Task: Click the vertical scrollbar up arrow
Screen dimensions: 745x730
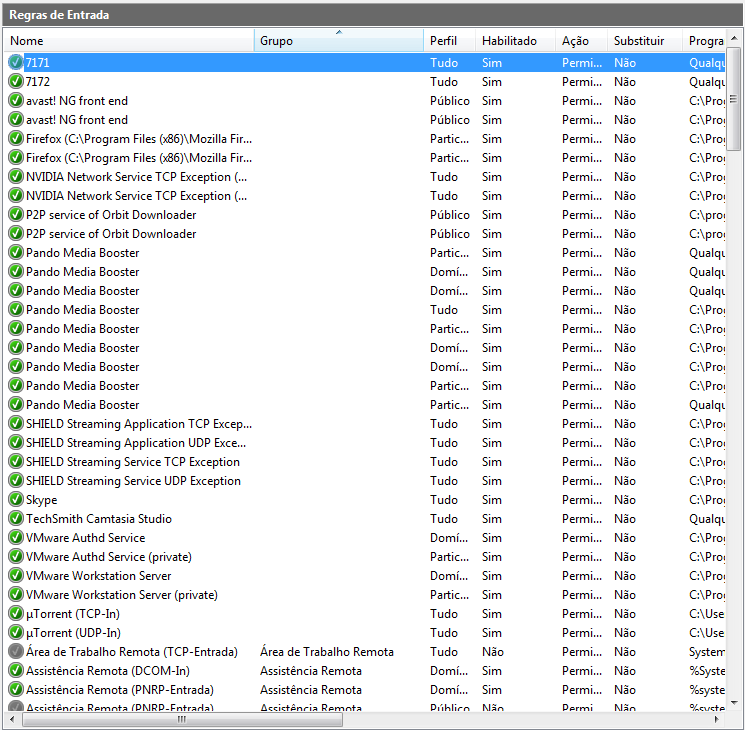Action: (x=734, y=38)
